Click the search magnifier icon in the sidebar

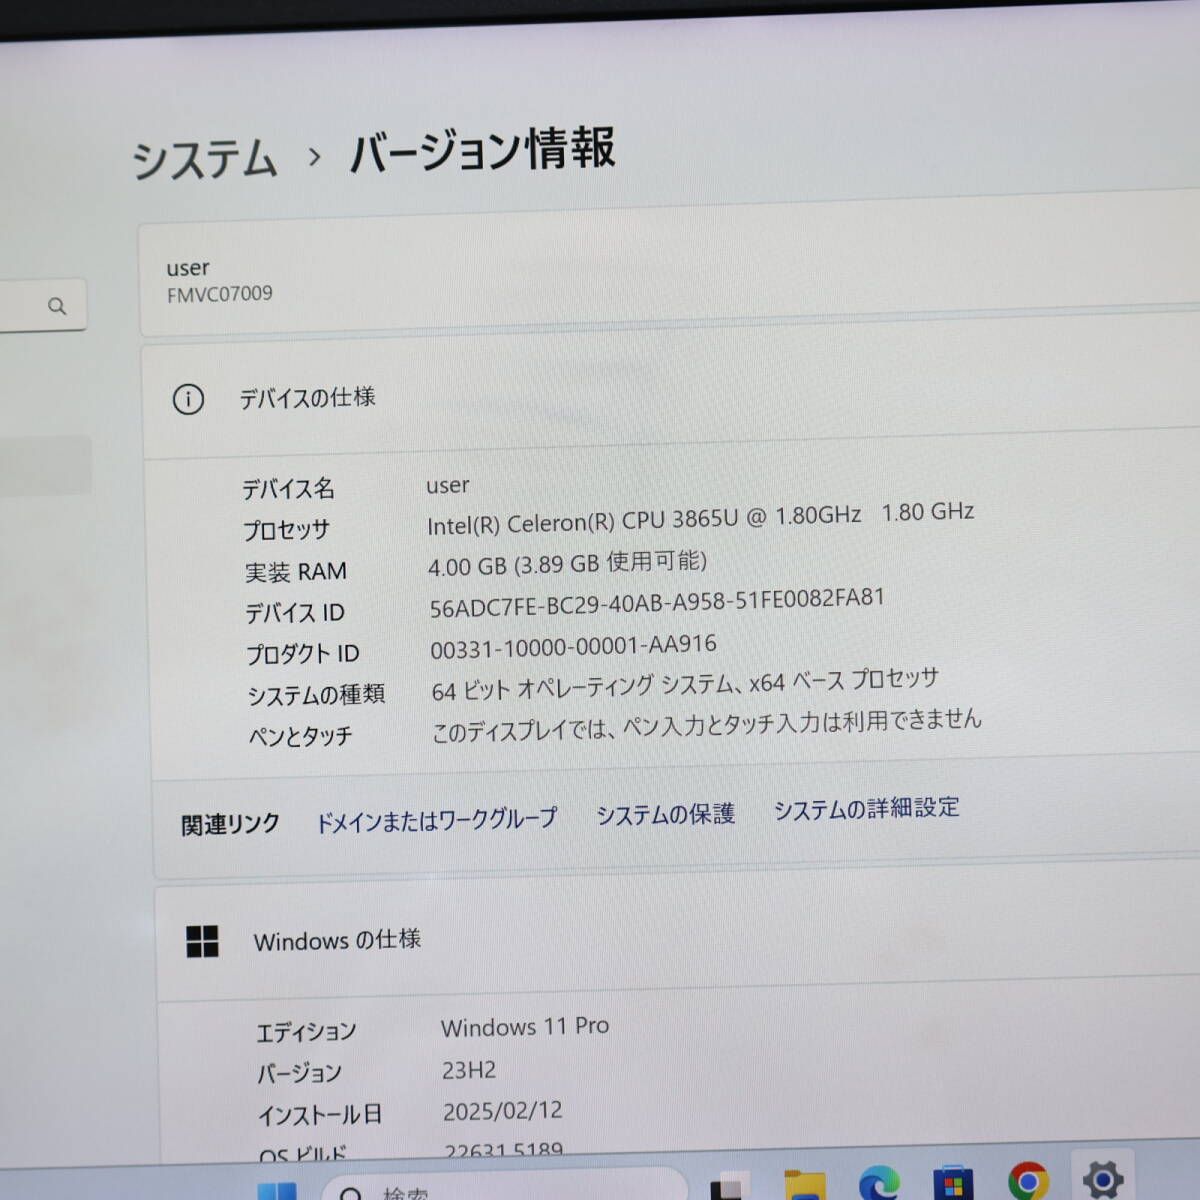click(57, 306)
